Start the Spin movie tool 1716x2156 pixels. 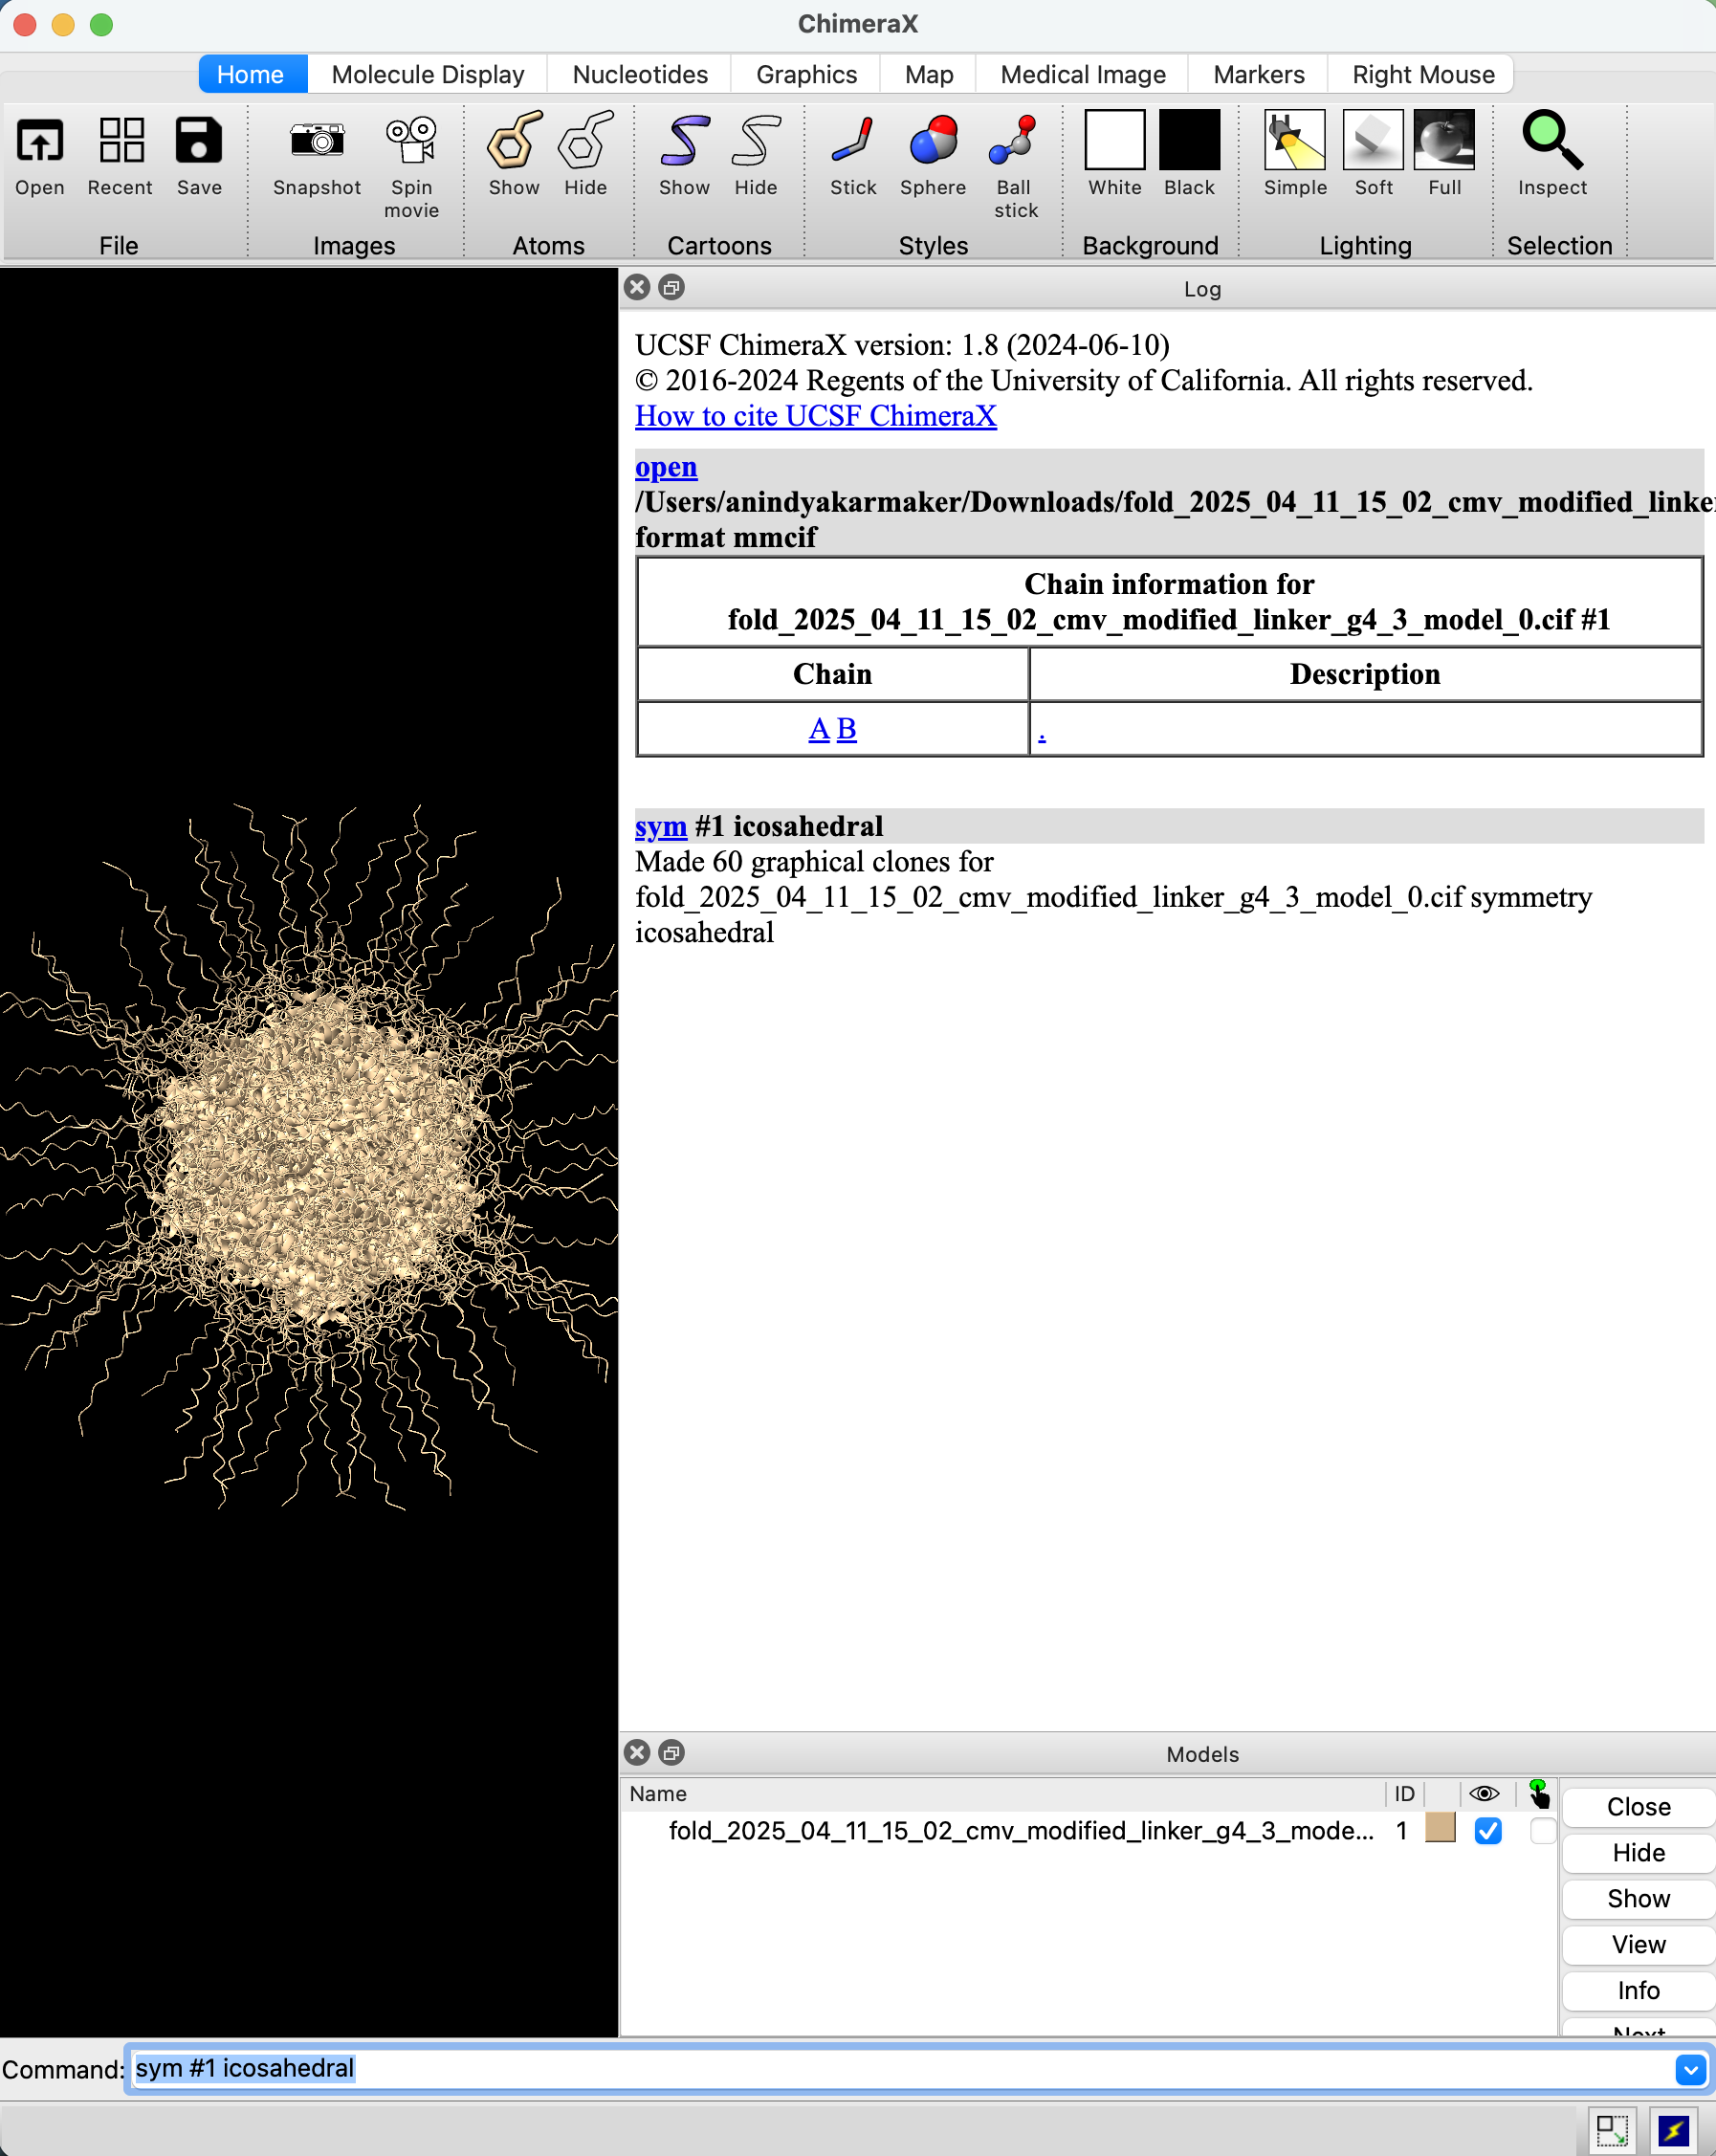(x=411, y=141)
